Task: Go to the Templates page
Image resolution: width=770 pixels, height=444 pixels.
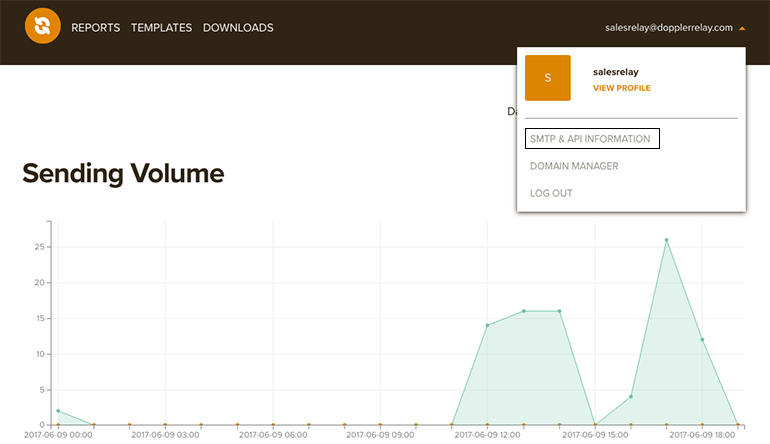Action: [x=161, y=28]
